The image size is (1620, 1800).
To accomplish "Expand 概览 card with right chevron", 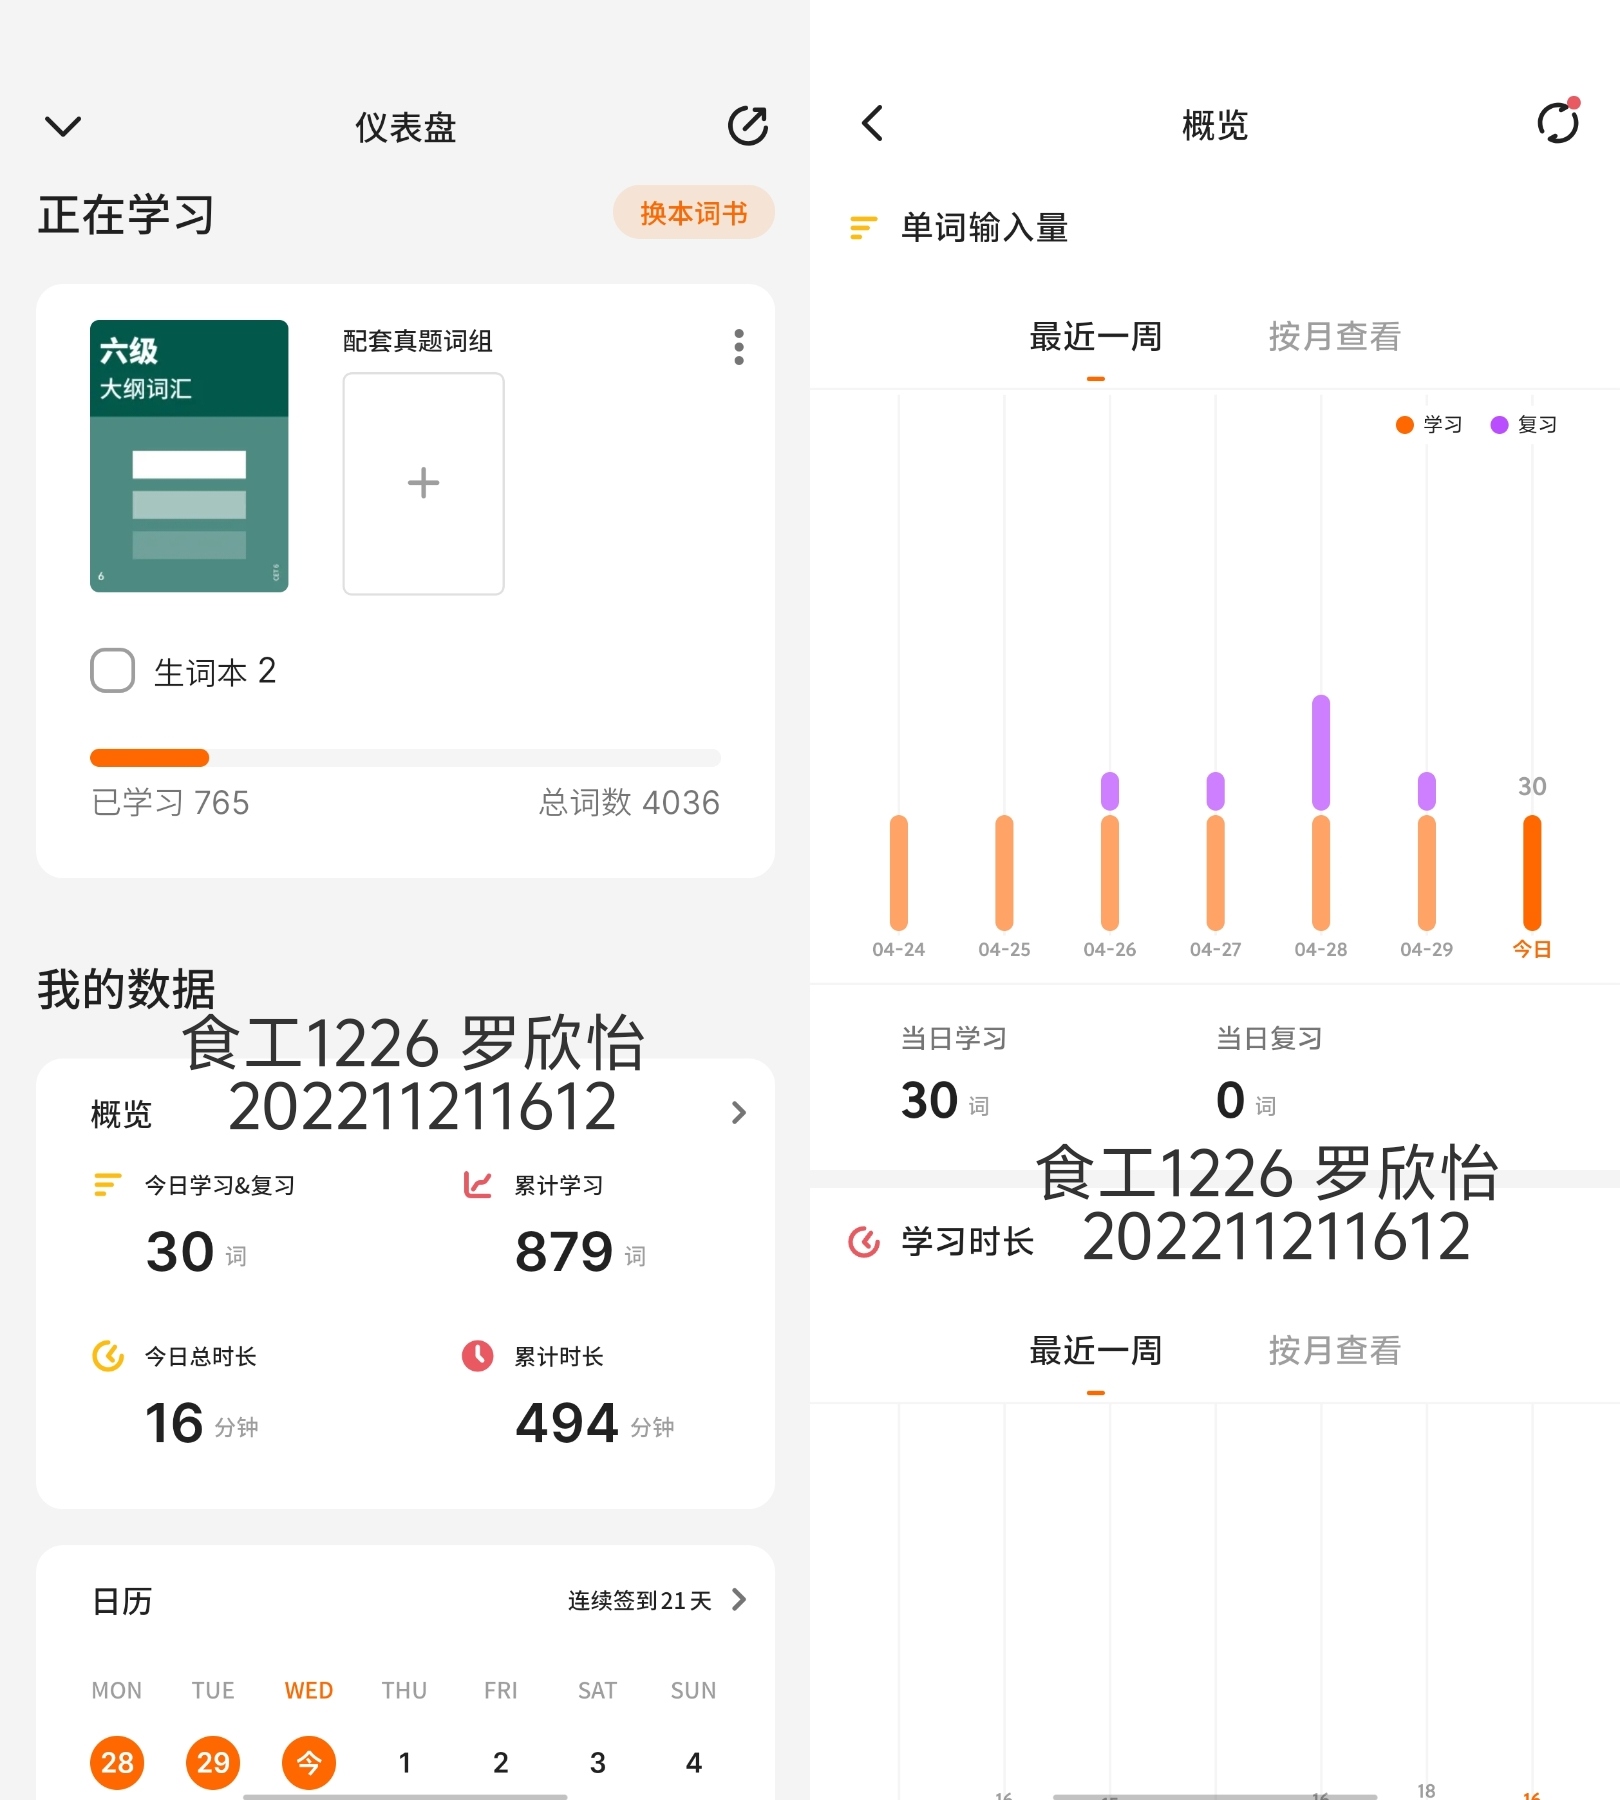I will [x=739, y=1113].
